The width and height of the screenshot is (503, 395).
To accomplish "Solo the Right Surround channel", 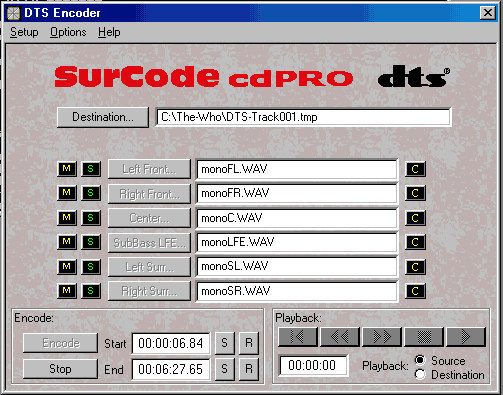I will pyautogui.click(x=91, y=291).
